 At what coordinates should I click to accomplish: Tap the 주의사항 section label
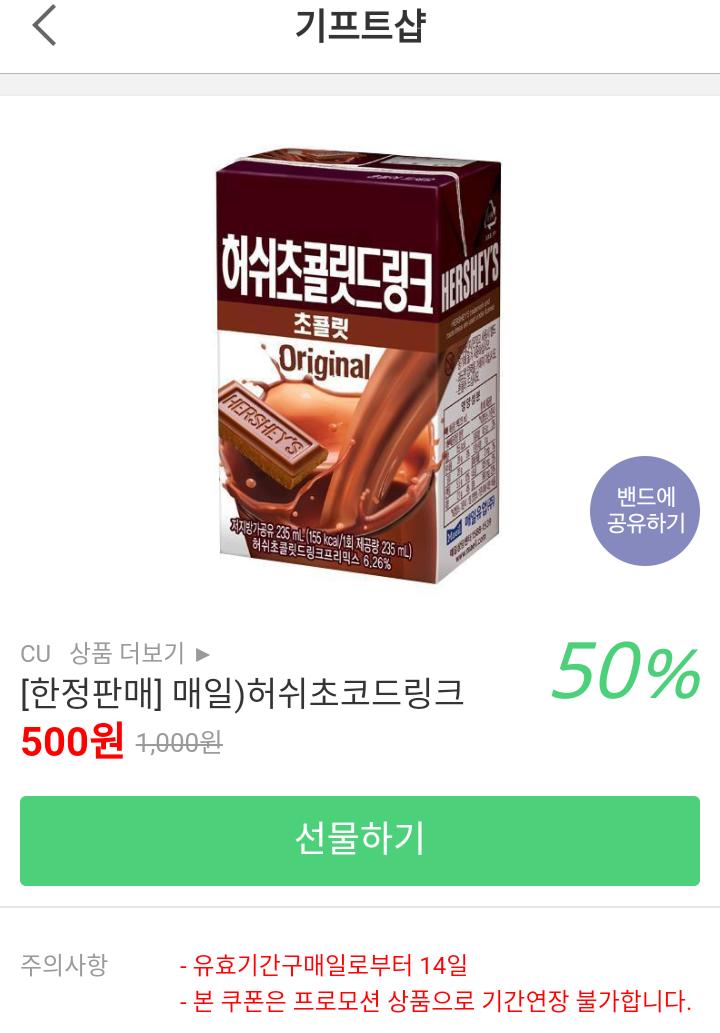point(64,964)
